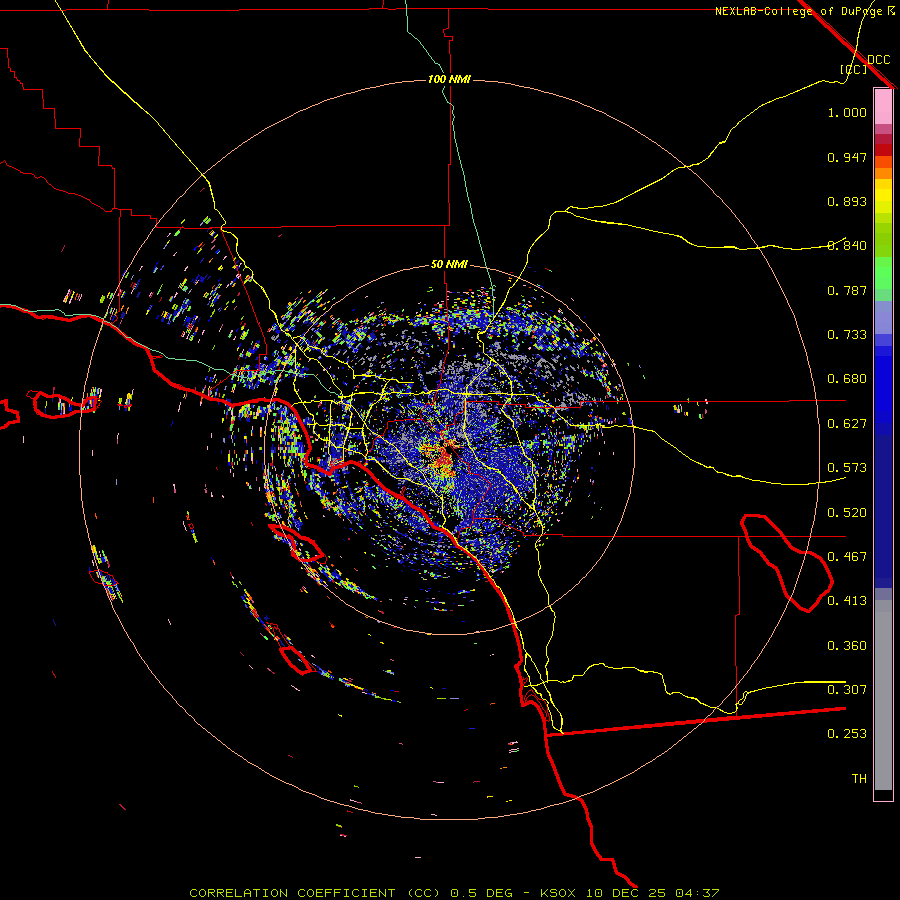This screenshot has width=900, height=900.
Task: Click the 0.627 scale value
Action: pos(847,424)
